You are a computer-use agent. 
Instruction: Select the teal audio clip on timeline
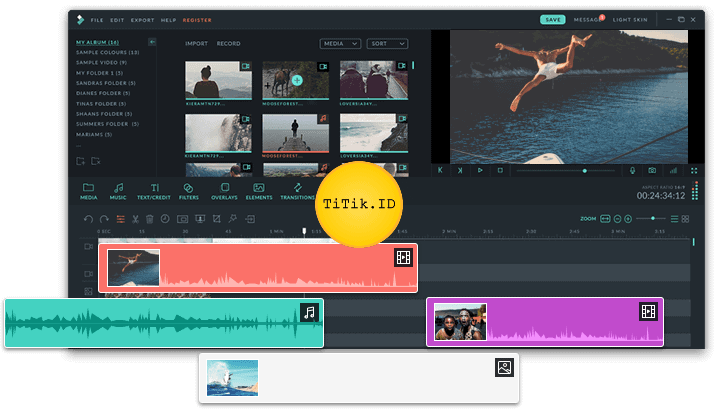pos(164,323)
